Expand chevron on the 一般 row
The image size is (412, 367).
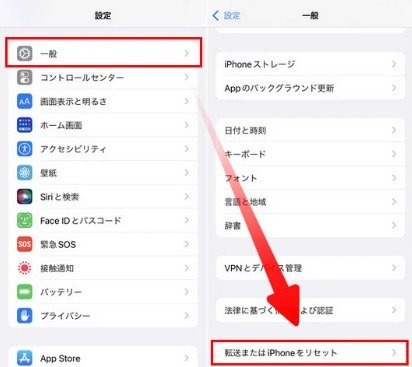[x=187, y=53]
